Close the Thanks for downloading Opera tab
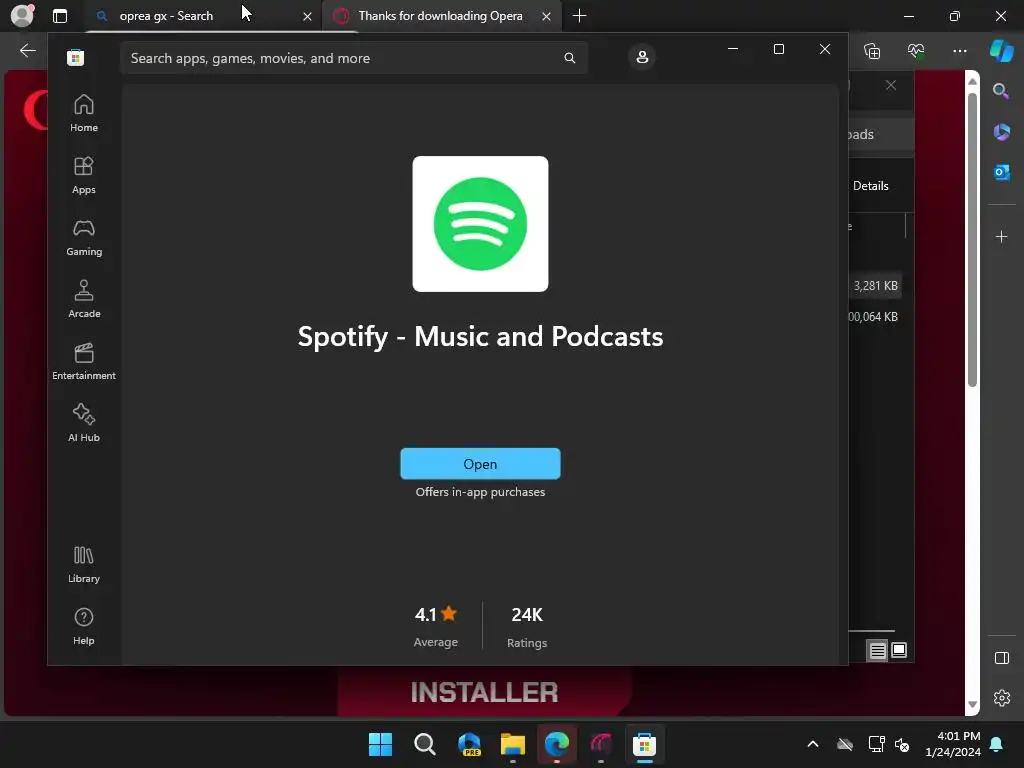This screenshot has height=768, width=1024. click(x=546, y=16)
